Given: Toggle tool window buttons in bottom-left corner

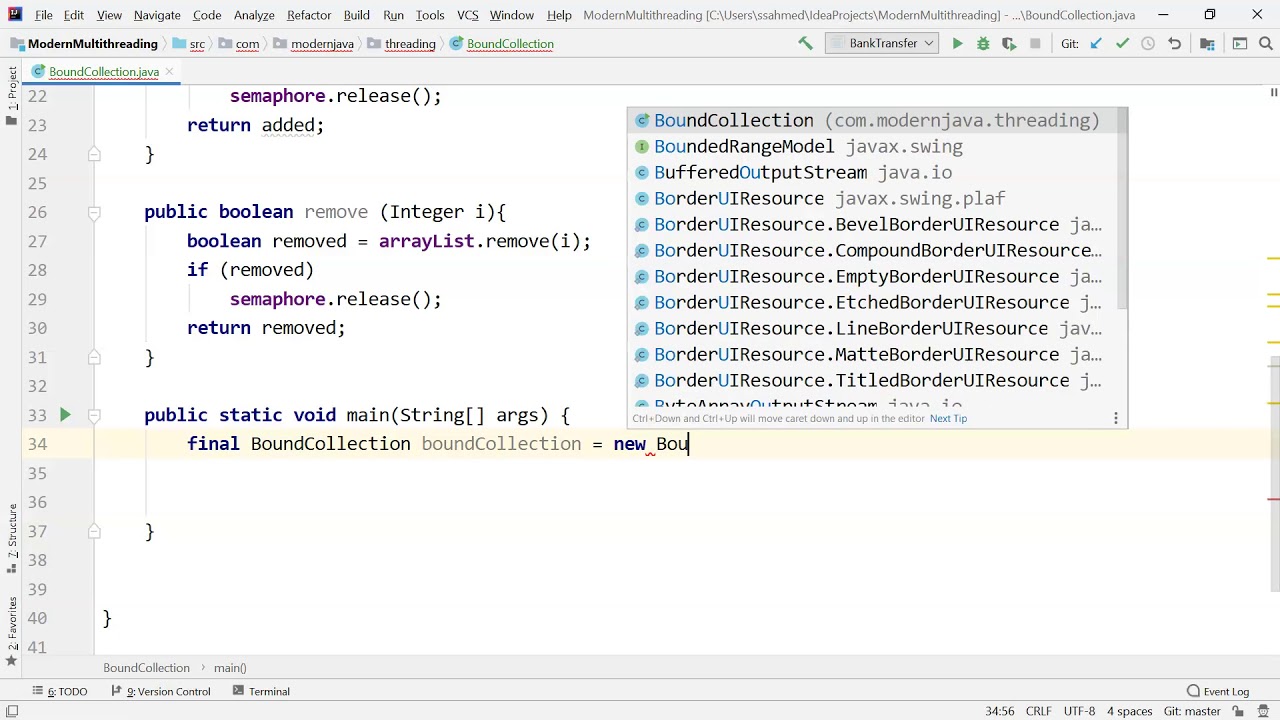Looking at the screenshot, I should (x=11, y=711).
